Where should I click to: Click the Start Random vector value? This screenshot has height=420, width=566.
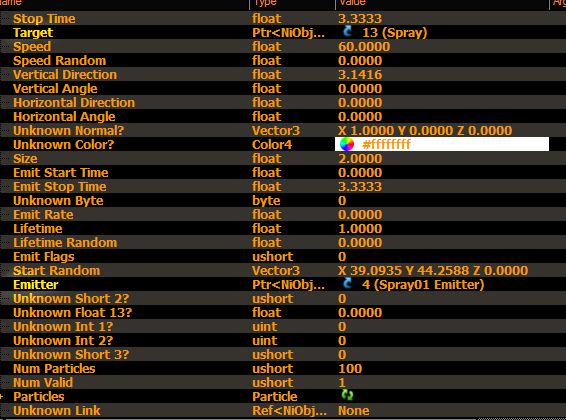tap(433, 271)
